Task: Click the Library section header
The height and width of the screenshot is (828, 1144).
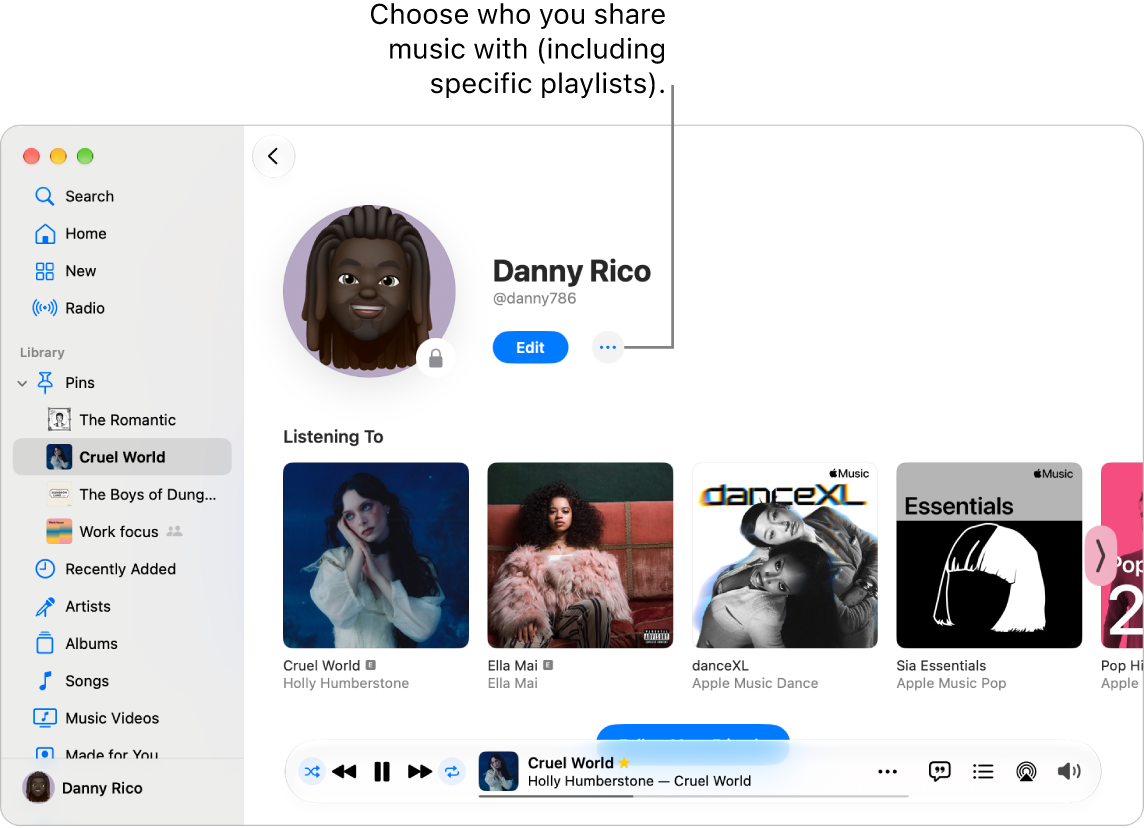Action: pyautogui.click(x=42, y=352)
